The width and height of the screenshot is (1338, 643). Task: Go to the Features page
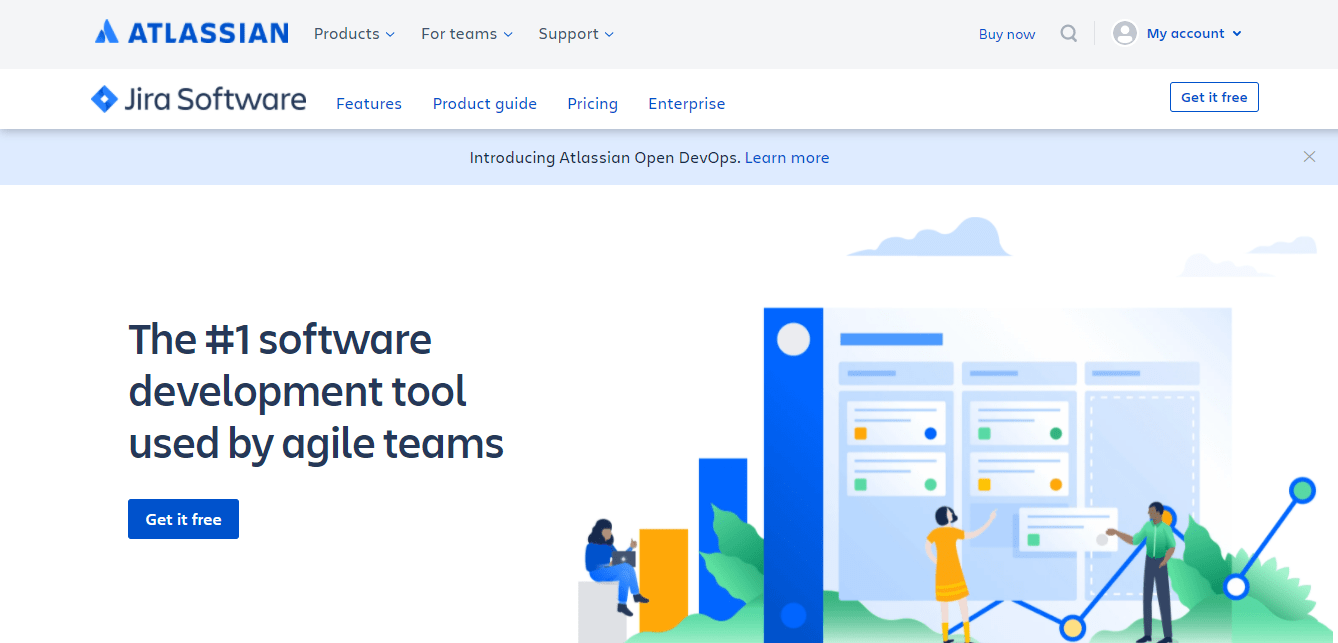(x=369, y=103)
